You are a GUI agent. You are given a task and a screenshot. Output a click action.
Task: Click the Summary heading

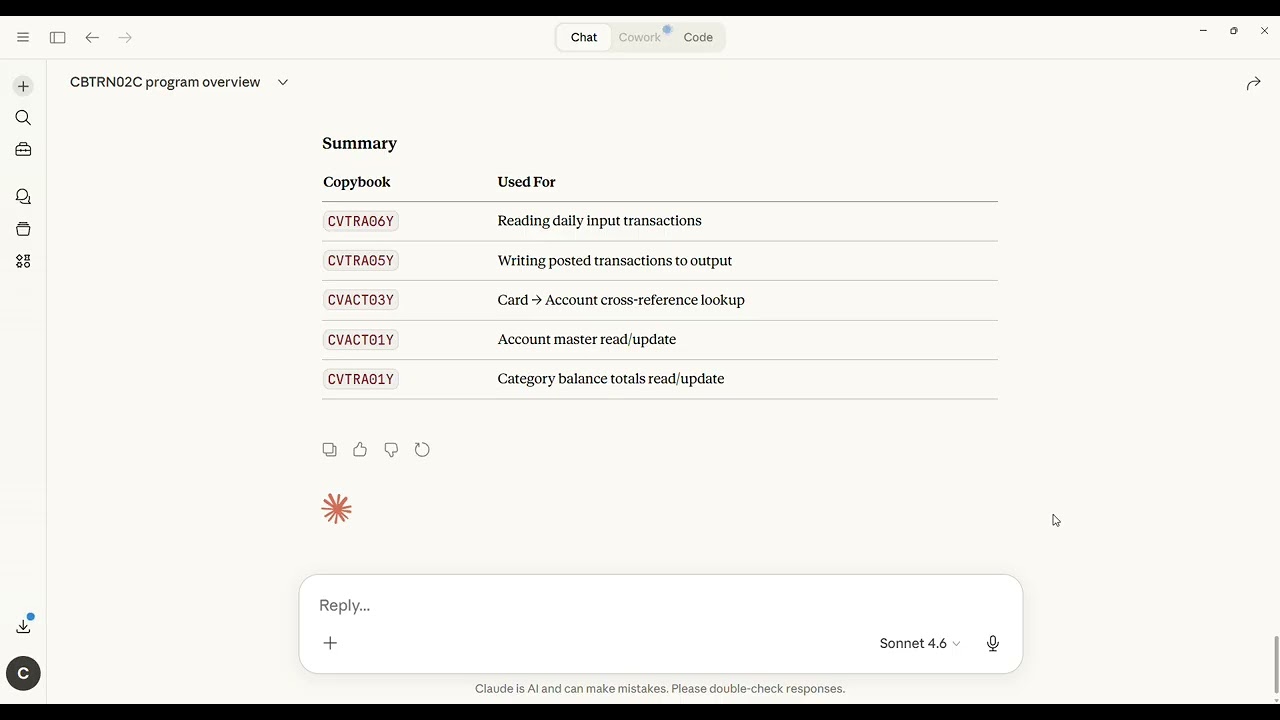click(360, 143)
